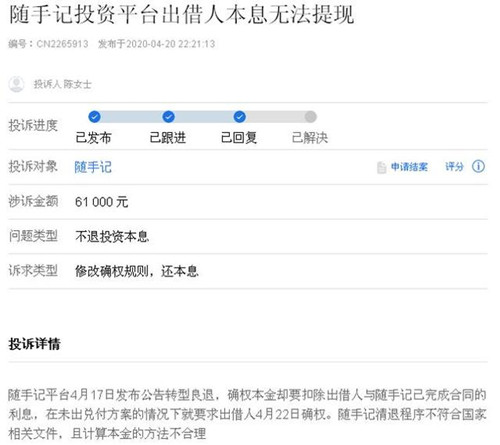Click the 已跟进 checkmark progress step
This screenshot has width=500, height=445.
(x=168, y=117)
